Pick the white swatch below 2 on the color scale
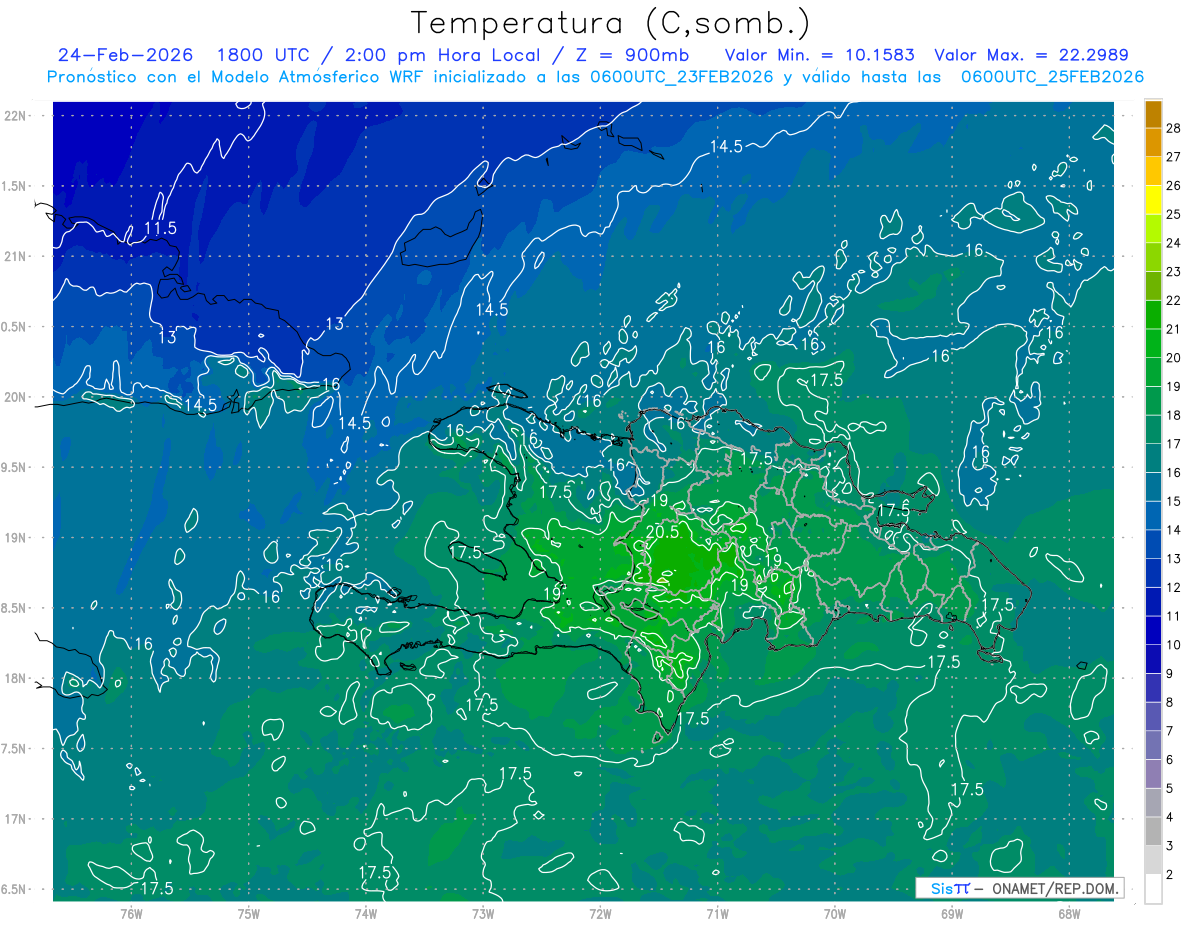This screenshot has height=927, width=1200. [x=1153, y=889]
